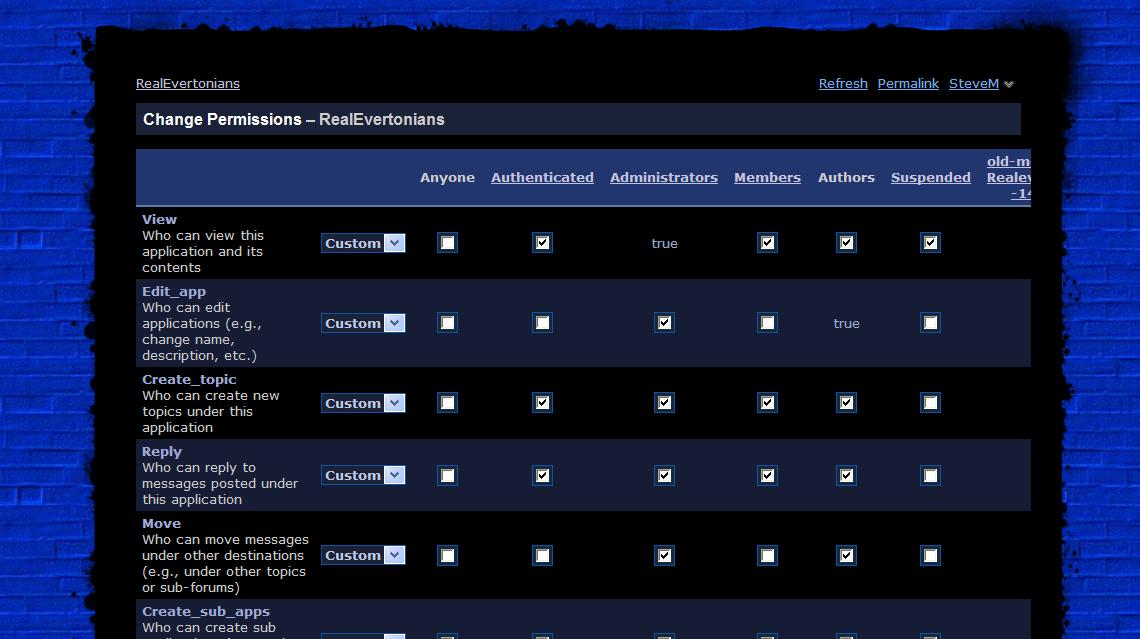
Task: Click the Refresh link
Action: tap(843, 84)
